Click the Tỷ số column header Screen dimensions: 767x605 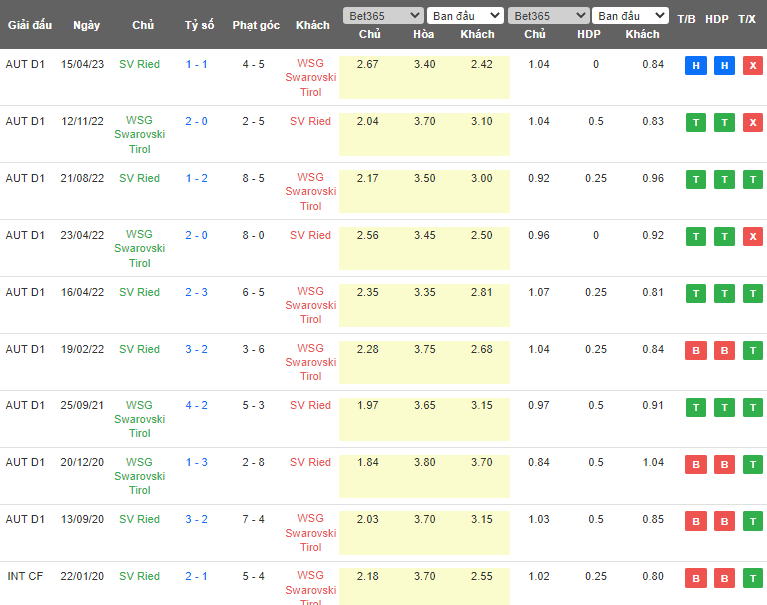point(199,25)
